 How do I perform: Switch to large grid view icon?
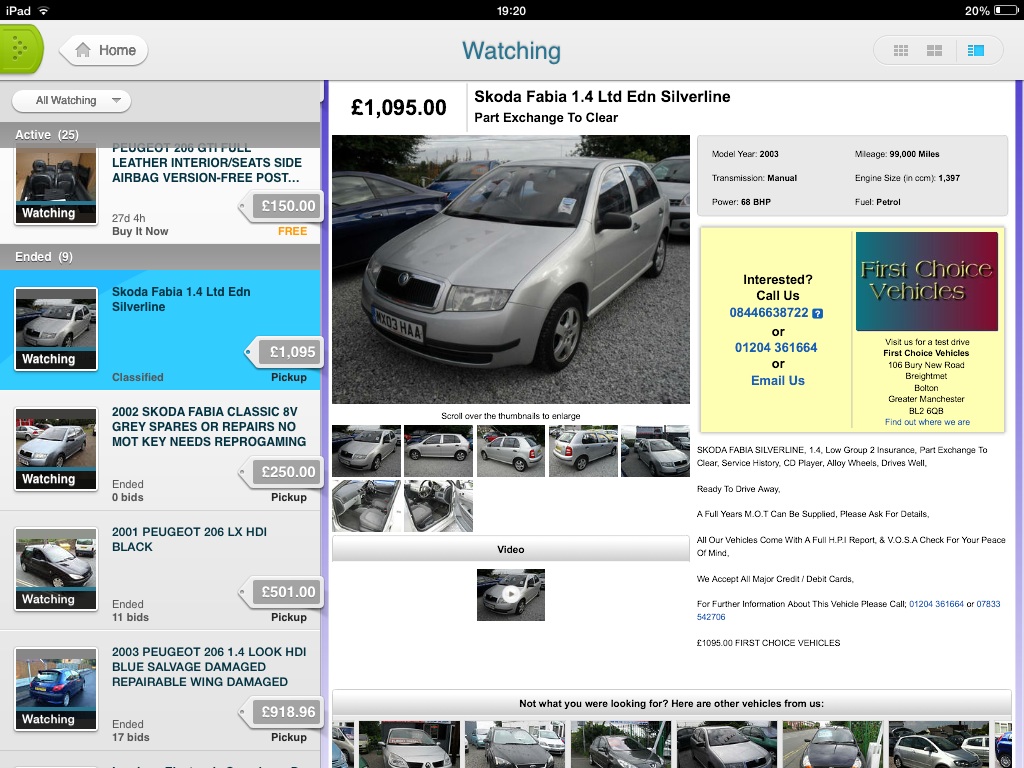(935, 50)
